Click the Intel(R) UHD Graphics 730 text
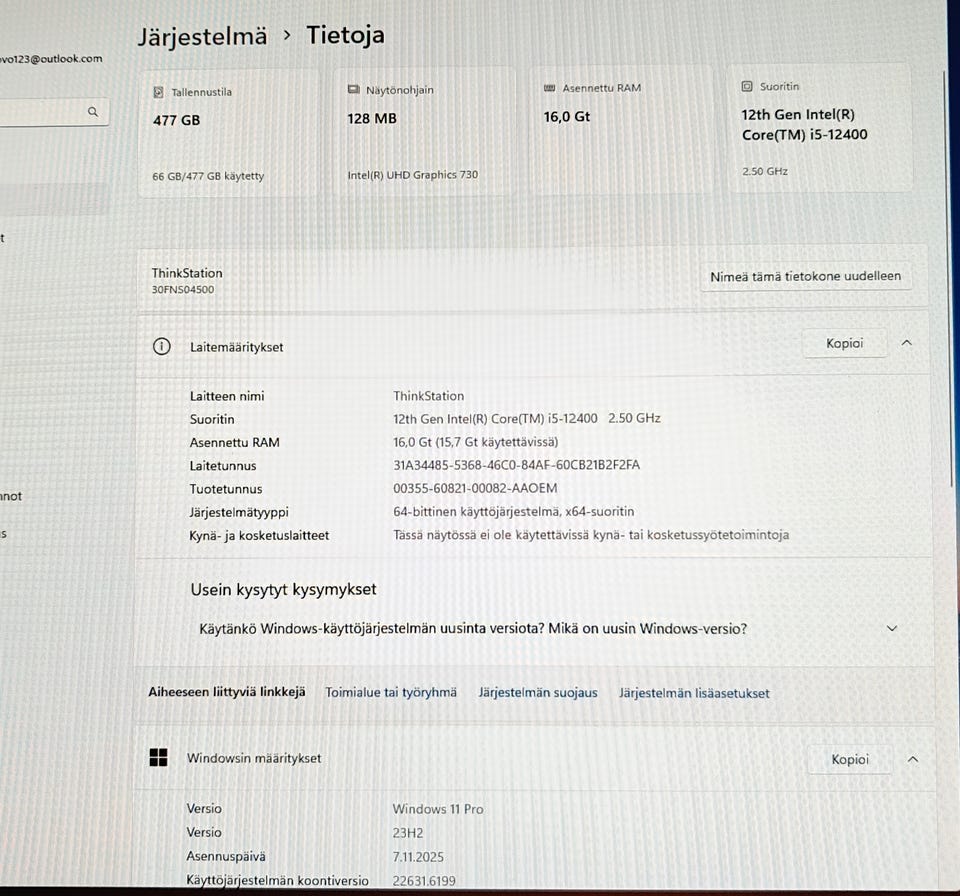The width and height of the screenshot is (960, 896). [413, 175]
